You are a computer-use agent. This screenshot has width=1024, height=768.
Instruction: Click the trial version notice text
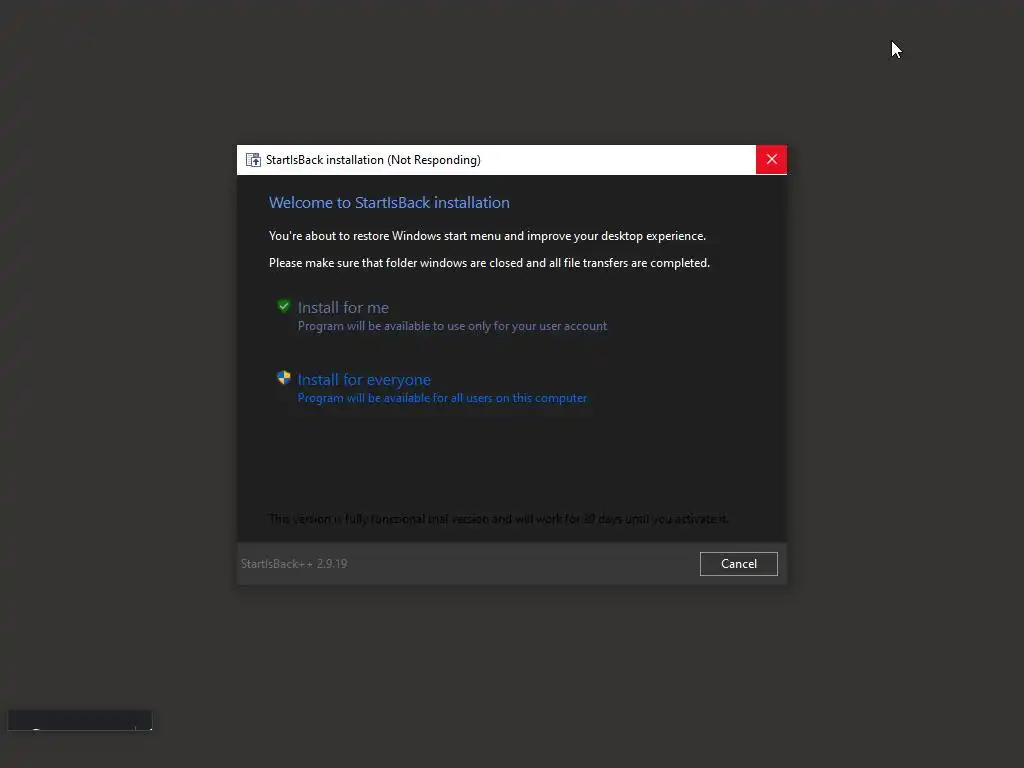[x=498, y=519]
